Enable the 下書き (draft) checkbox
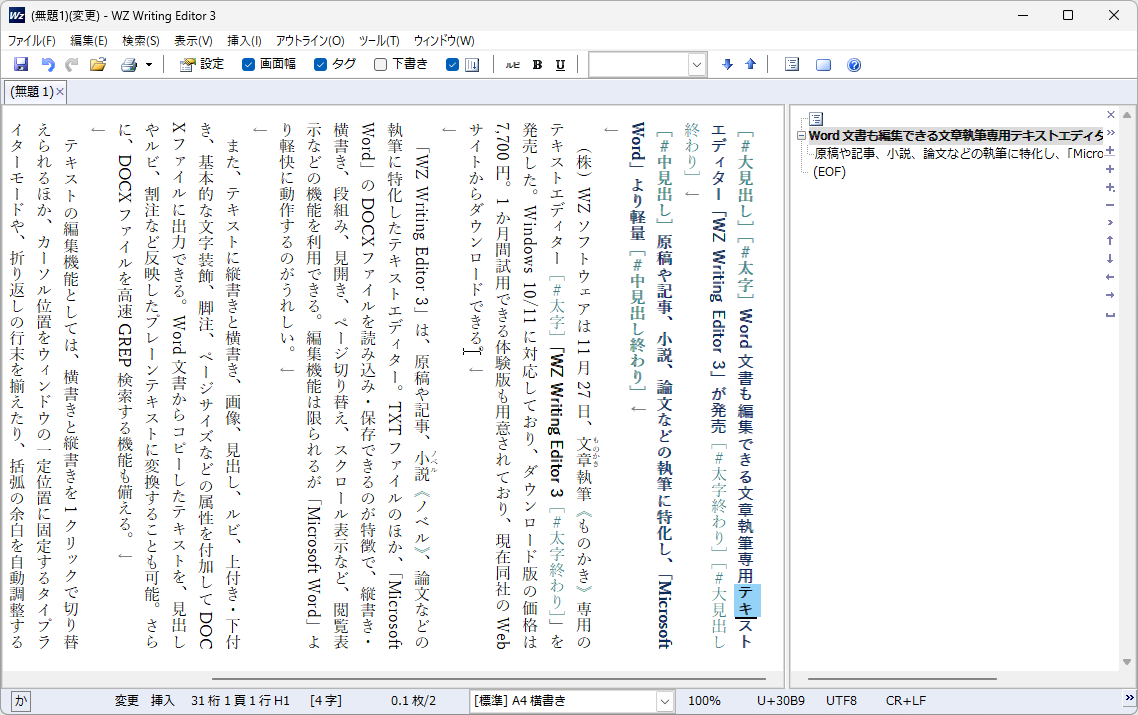Screen dimensions: 1138x715 (x=378, y=64)
